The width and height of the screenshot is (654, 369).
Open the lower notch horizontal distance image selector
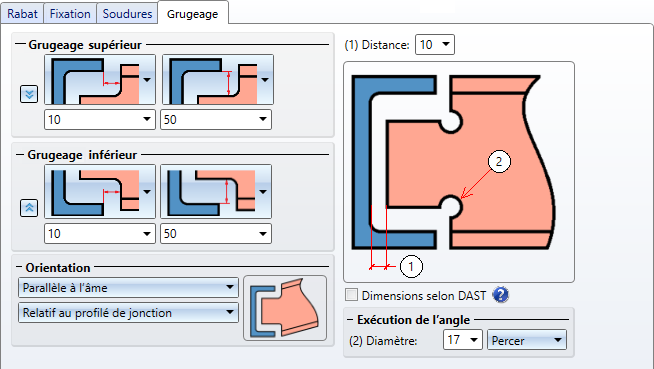(x=100, y=191)
